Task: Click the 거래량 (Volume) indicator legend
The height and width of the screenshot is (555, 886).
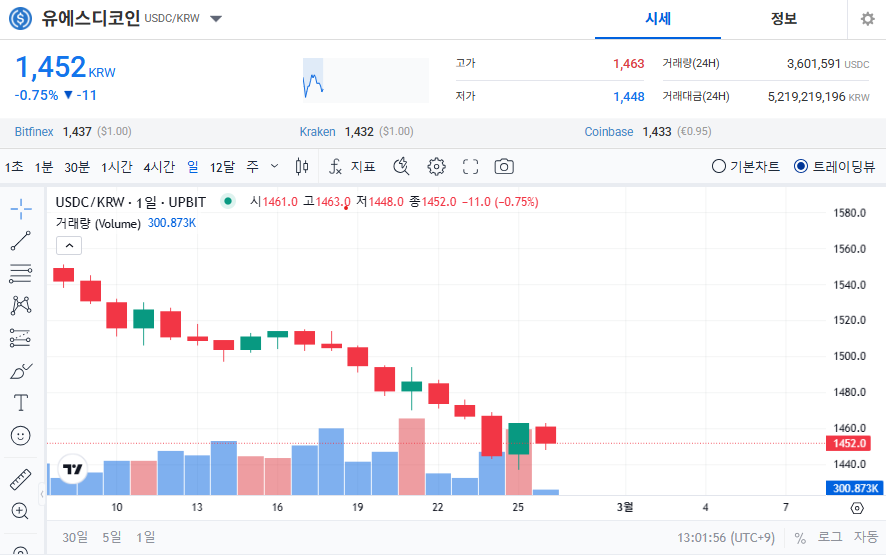Action: click(x=98, y=223)
